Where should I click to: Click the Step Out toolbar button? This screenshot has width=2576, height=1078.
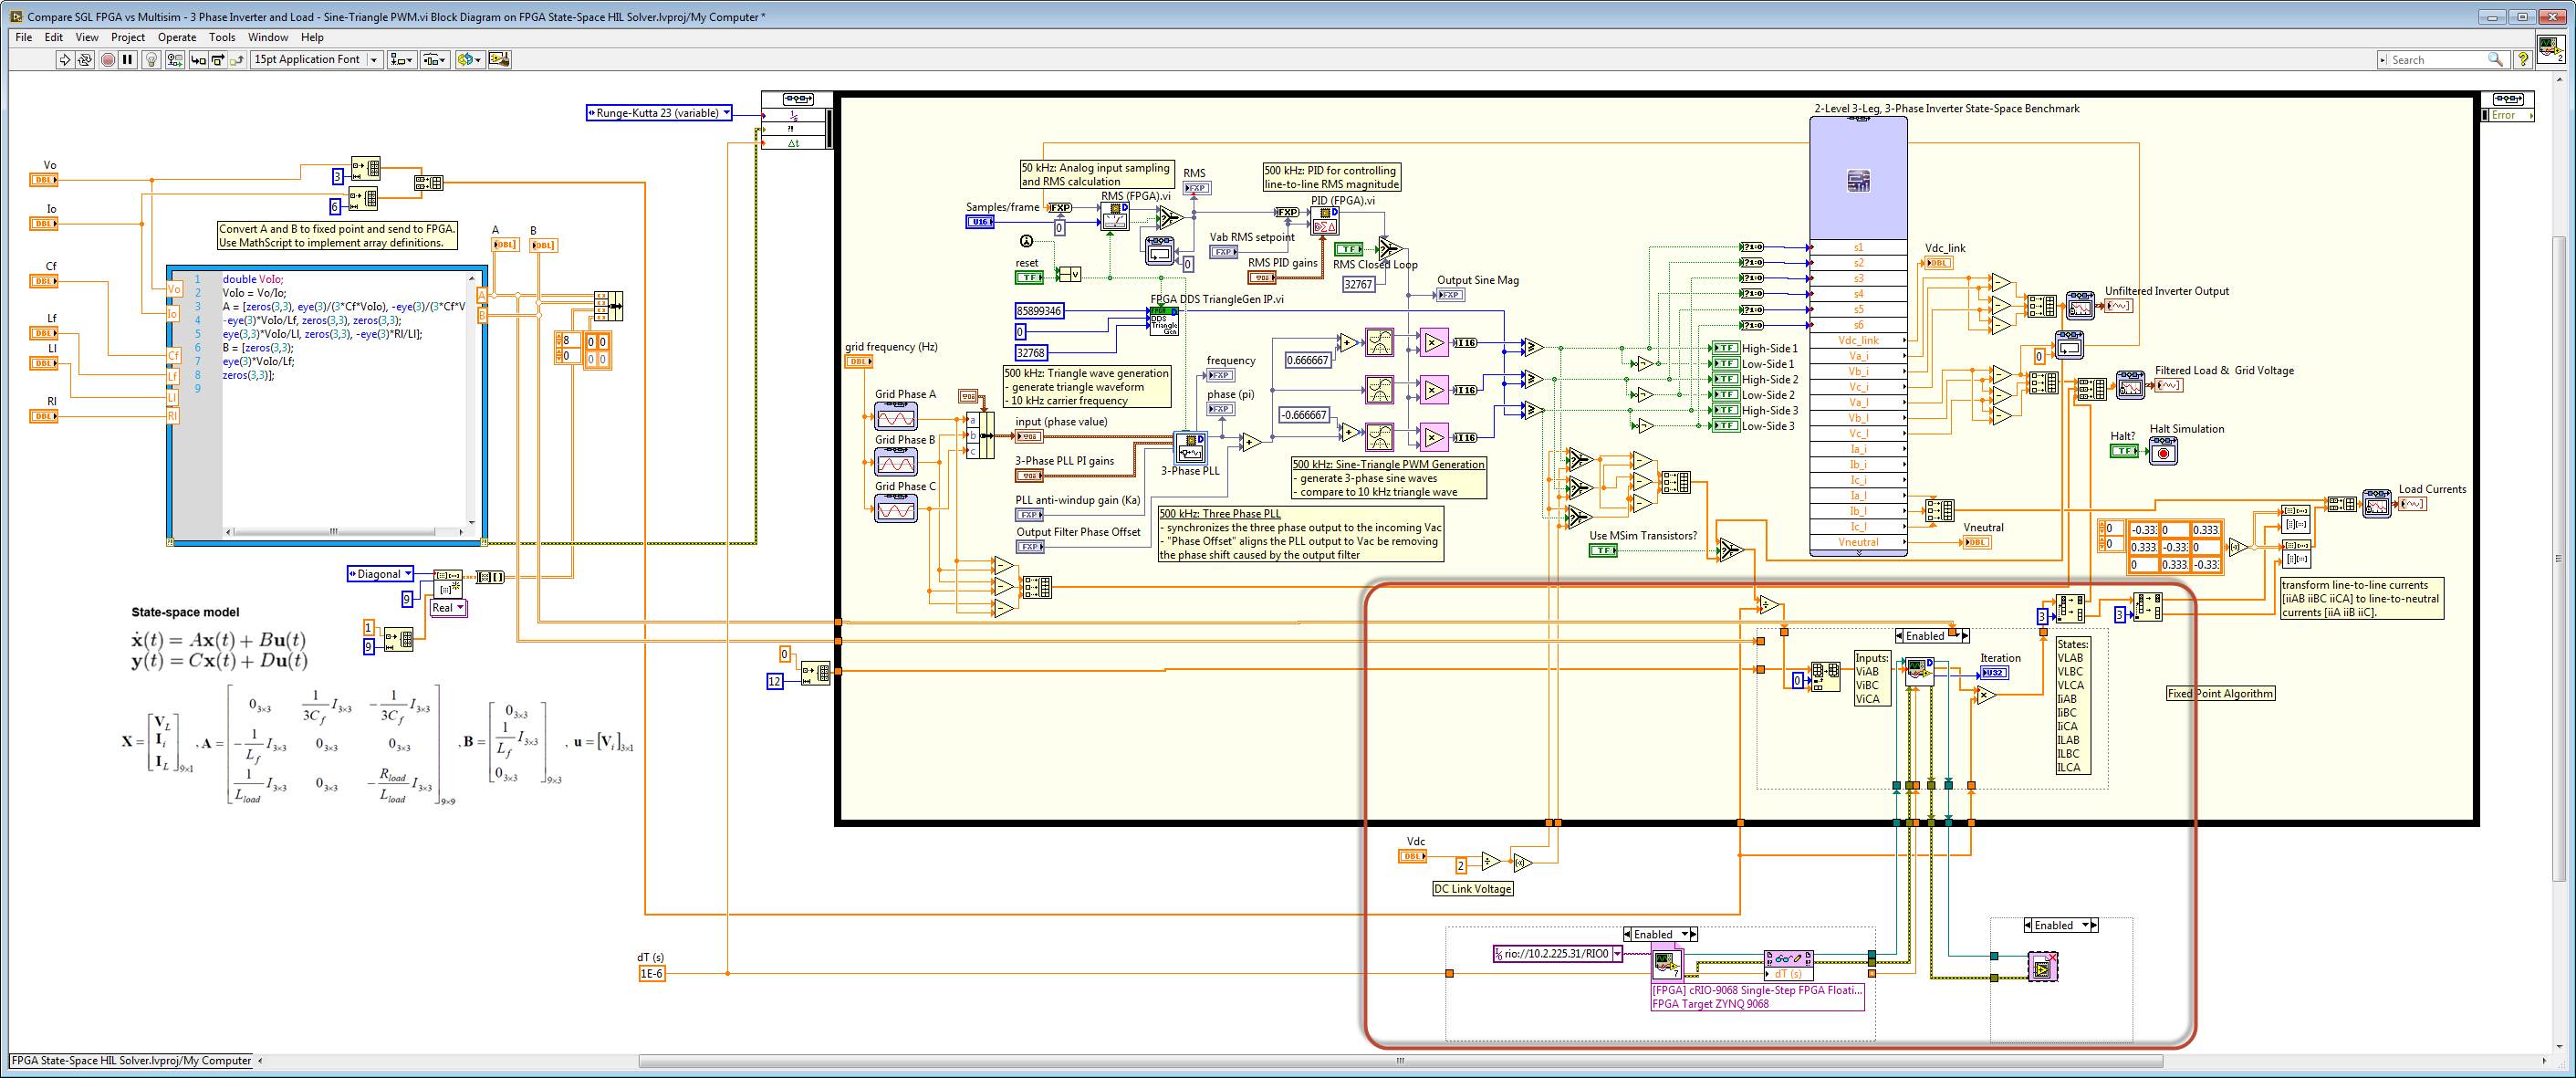pos(236,60)
